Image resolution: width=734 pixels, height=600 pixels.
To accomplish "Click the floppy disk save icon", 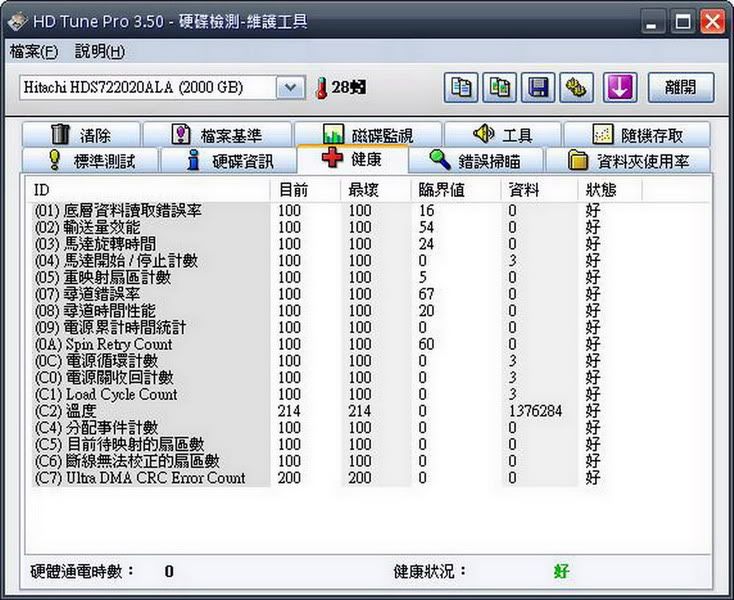I will click(x=538, y=88).
